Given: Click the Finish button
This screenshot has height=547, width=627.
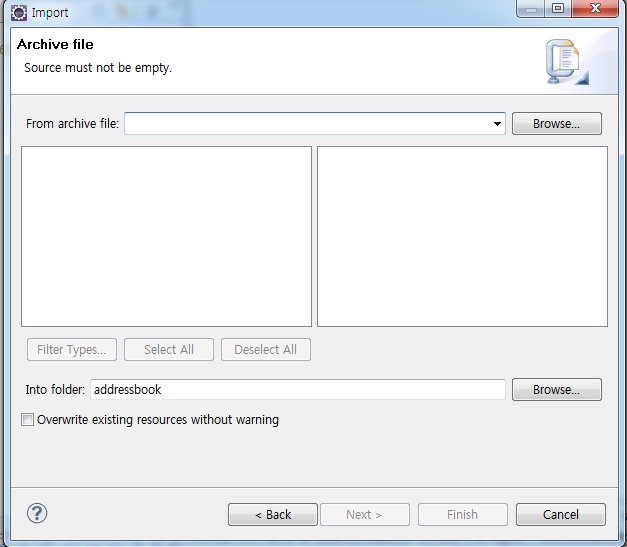Looking at the screenshot, I should click(x=462, y=514).
